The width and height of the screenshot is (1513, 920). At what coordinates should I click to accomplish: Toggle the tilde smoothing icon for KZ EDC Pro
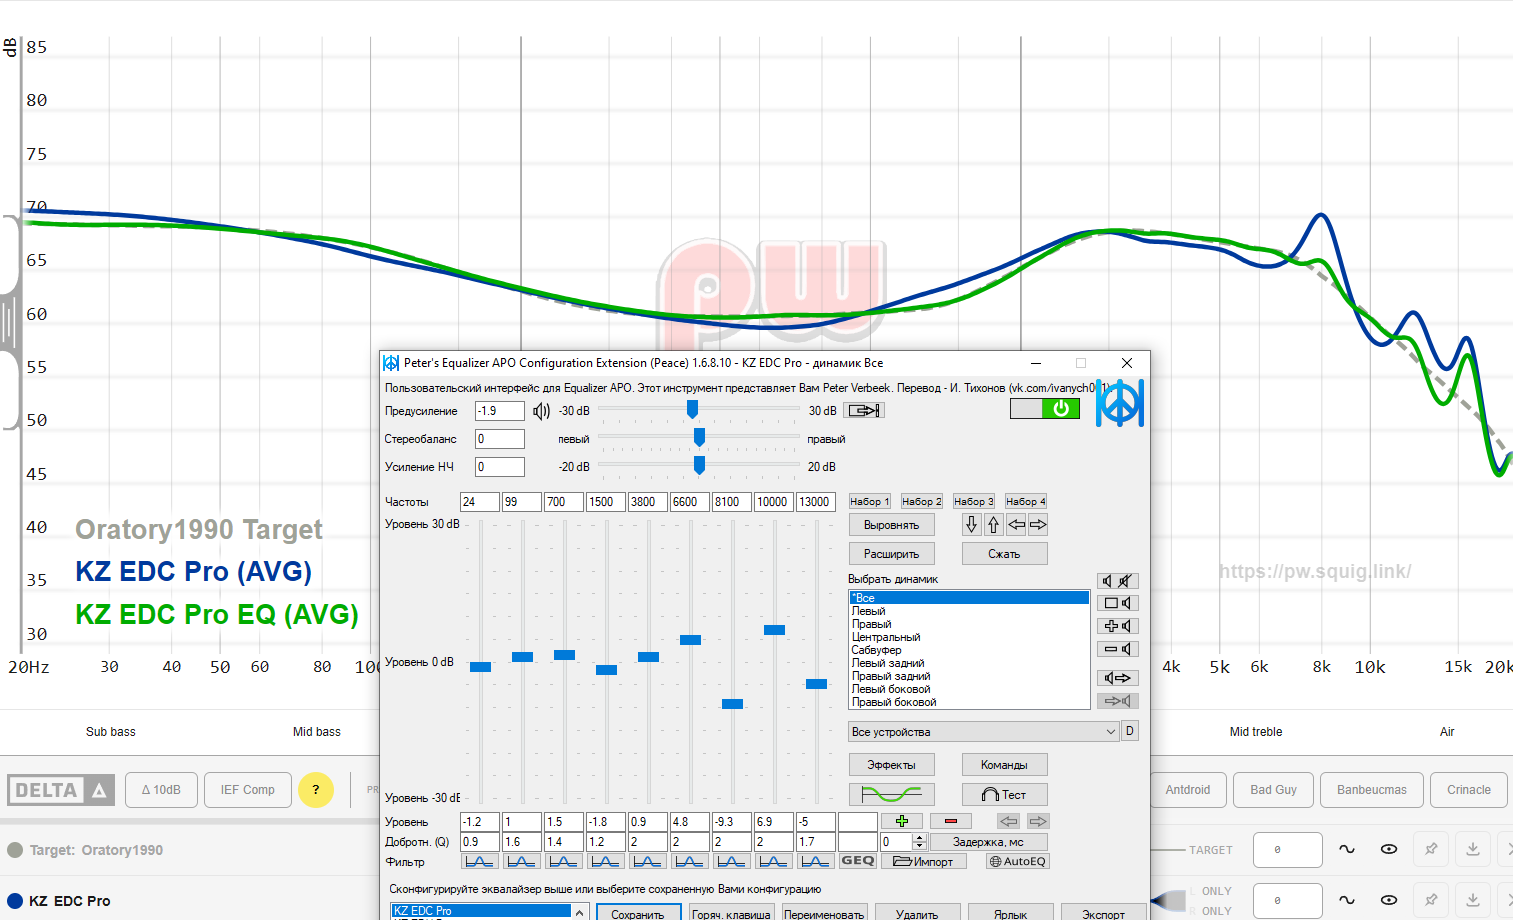(1347, 900)
